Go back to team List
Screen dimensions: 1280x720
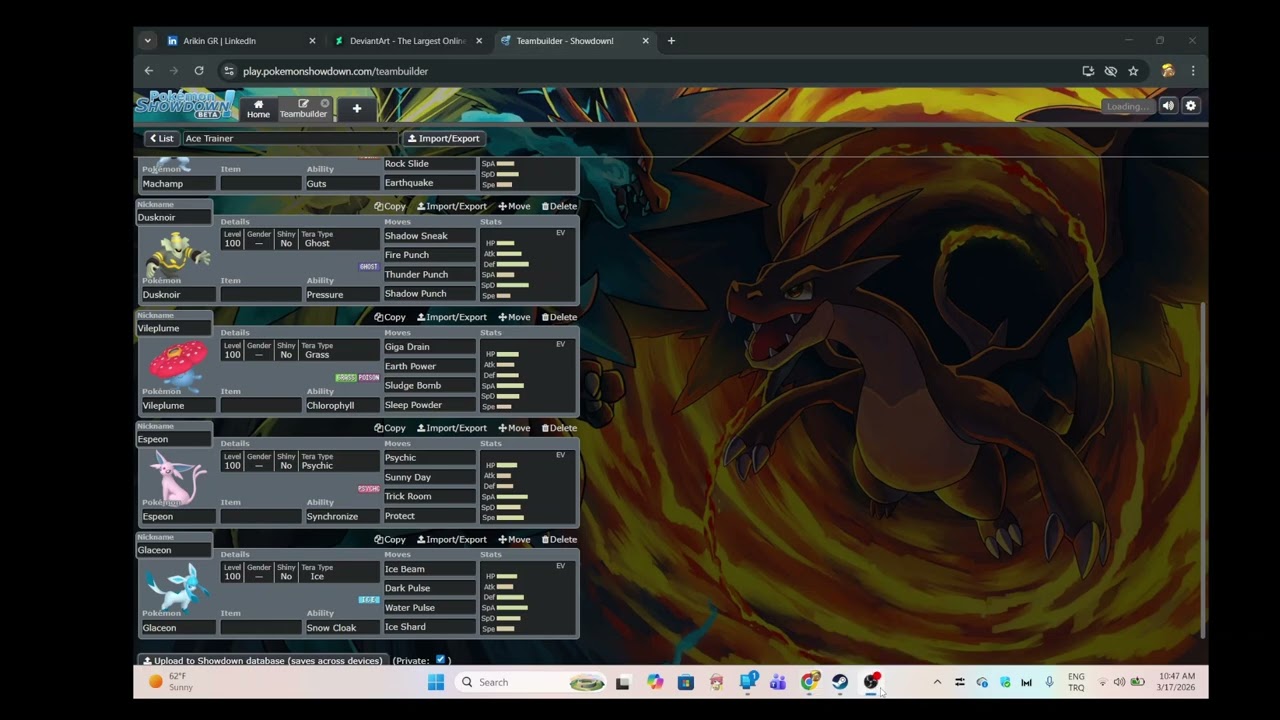tap(161, 138)
